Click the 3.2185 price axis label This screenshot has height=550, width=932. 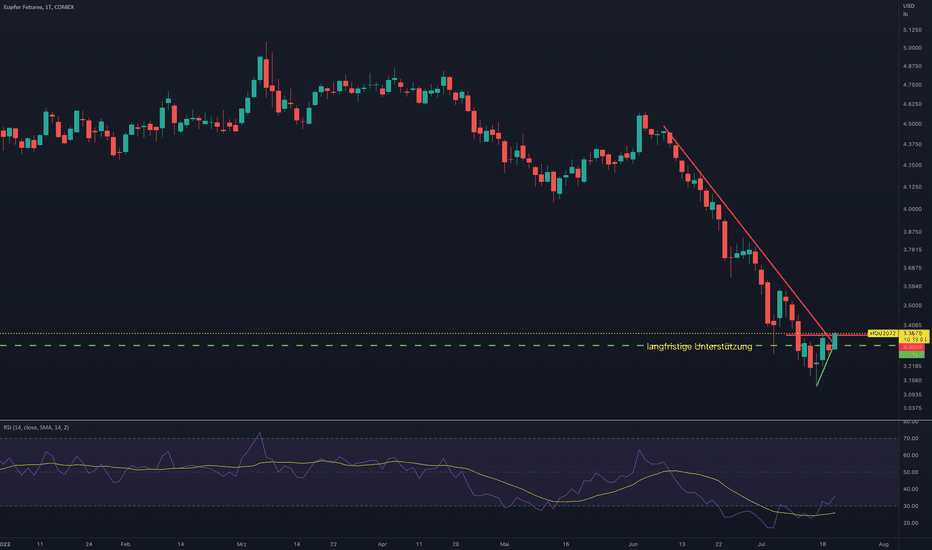(912, 366)
